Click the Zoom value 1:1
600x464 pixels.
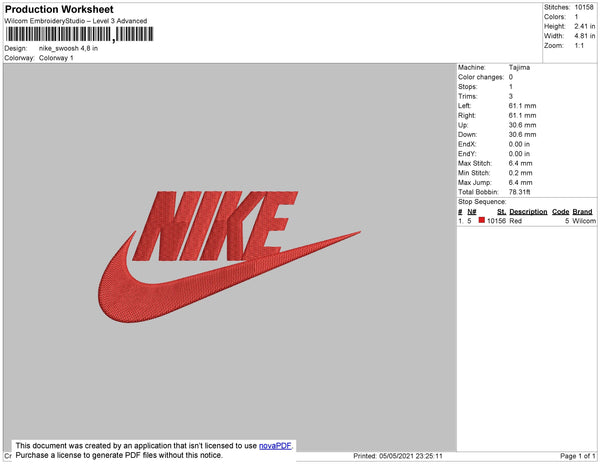point(579,46)
